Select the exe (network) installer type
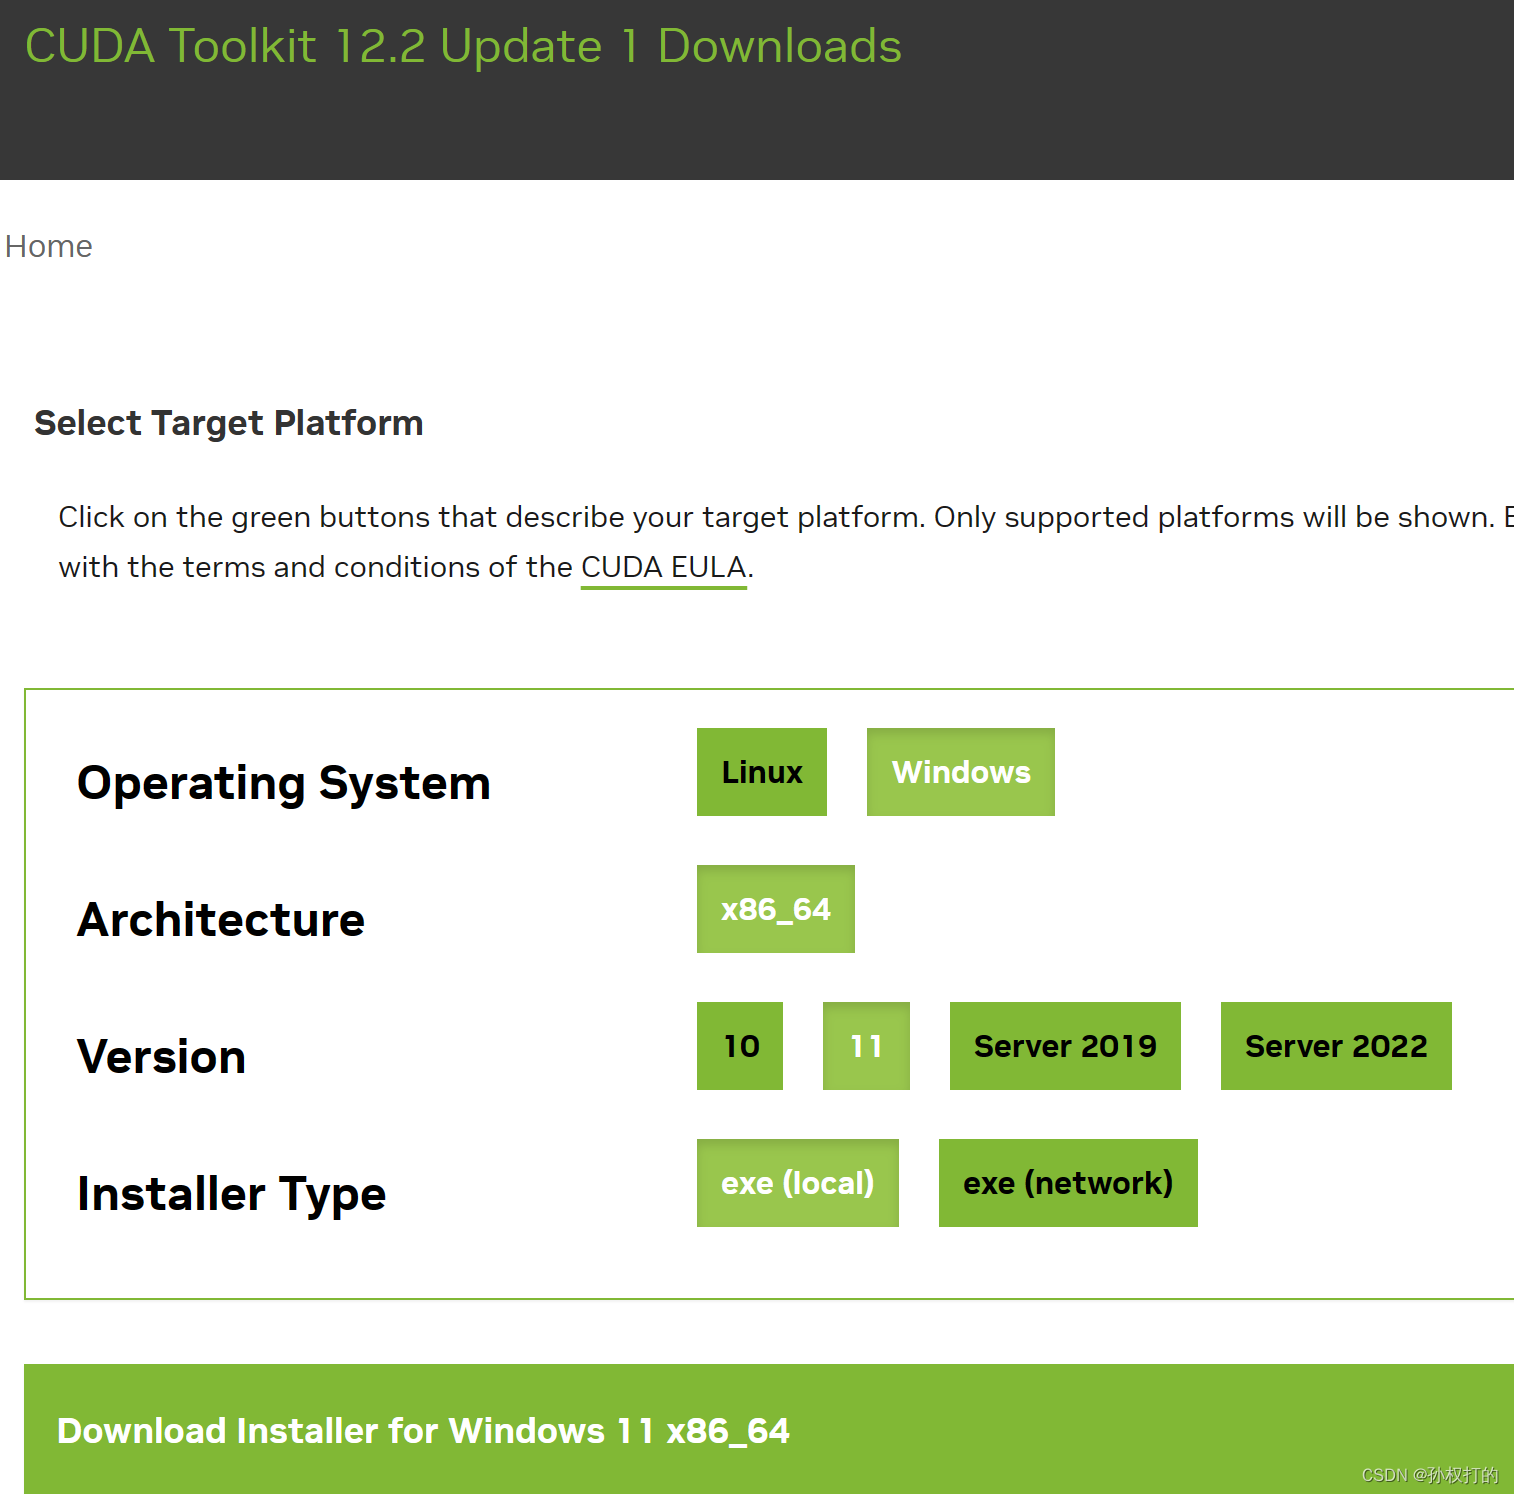Image resolution: width=1514 pixels, height=1494 pixels. 1068,1183
